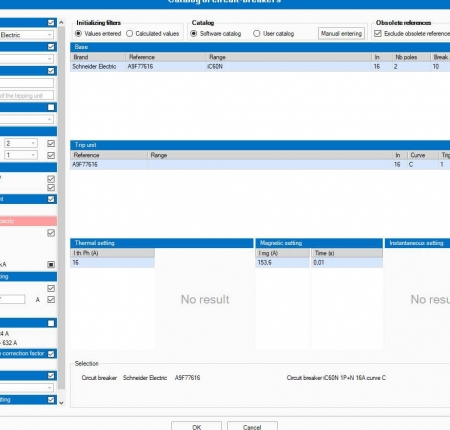Open Manual entering
The height and width of the screenshot is (430, 450).
pos(341,34)
